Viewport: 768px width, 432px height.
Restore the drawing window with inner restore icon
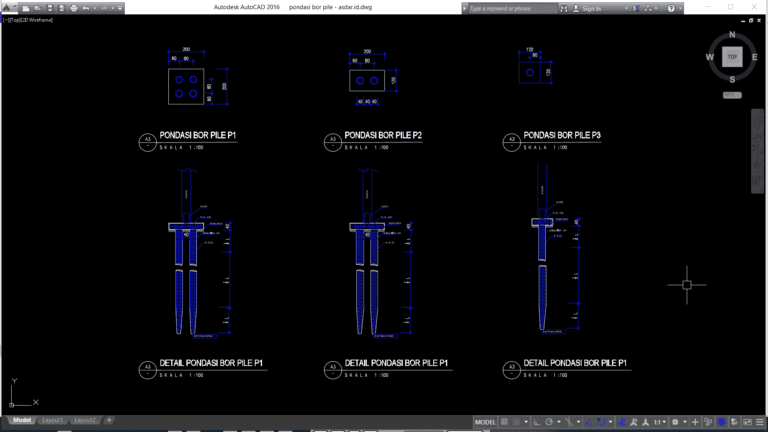751,21
